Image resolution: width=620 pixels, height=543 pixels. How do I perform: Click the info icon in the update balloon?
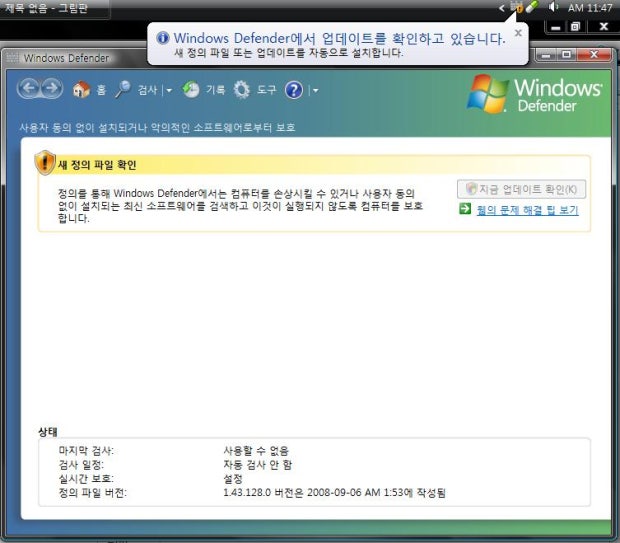163,38
